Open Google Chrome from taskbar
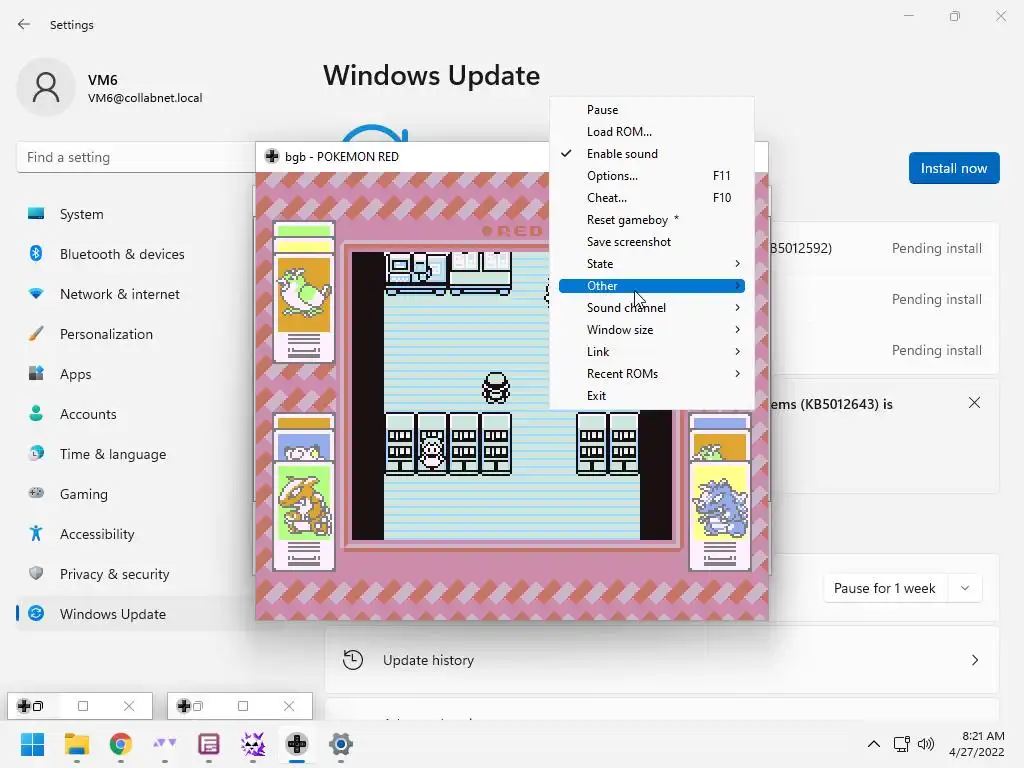The height and width of the screenshot is (768, 1024). pyautogui.click(x=121, y=744)
